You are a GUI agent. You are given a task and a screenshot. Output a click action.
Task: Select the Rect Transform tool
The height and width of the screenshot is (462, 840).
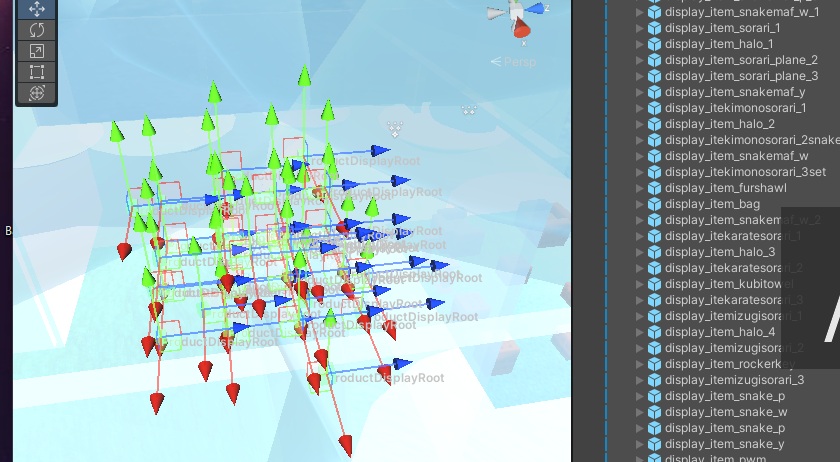coord(36,72)
